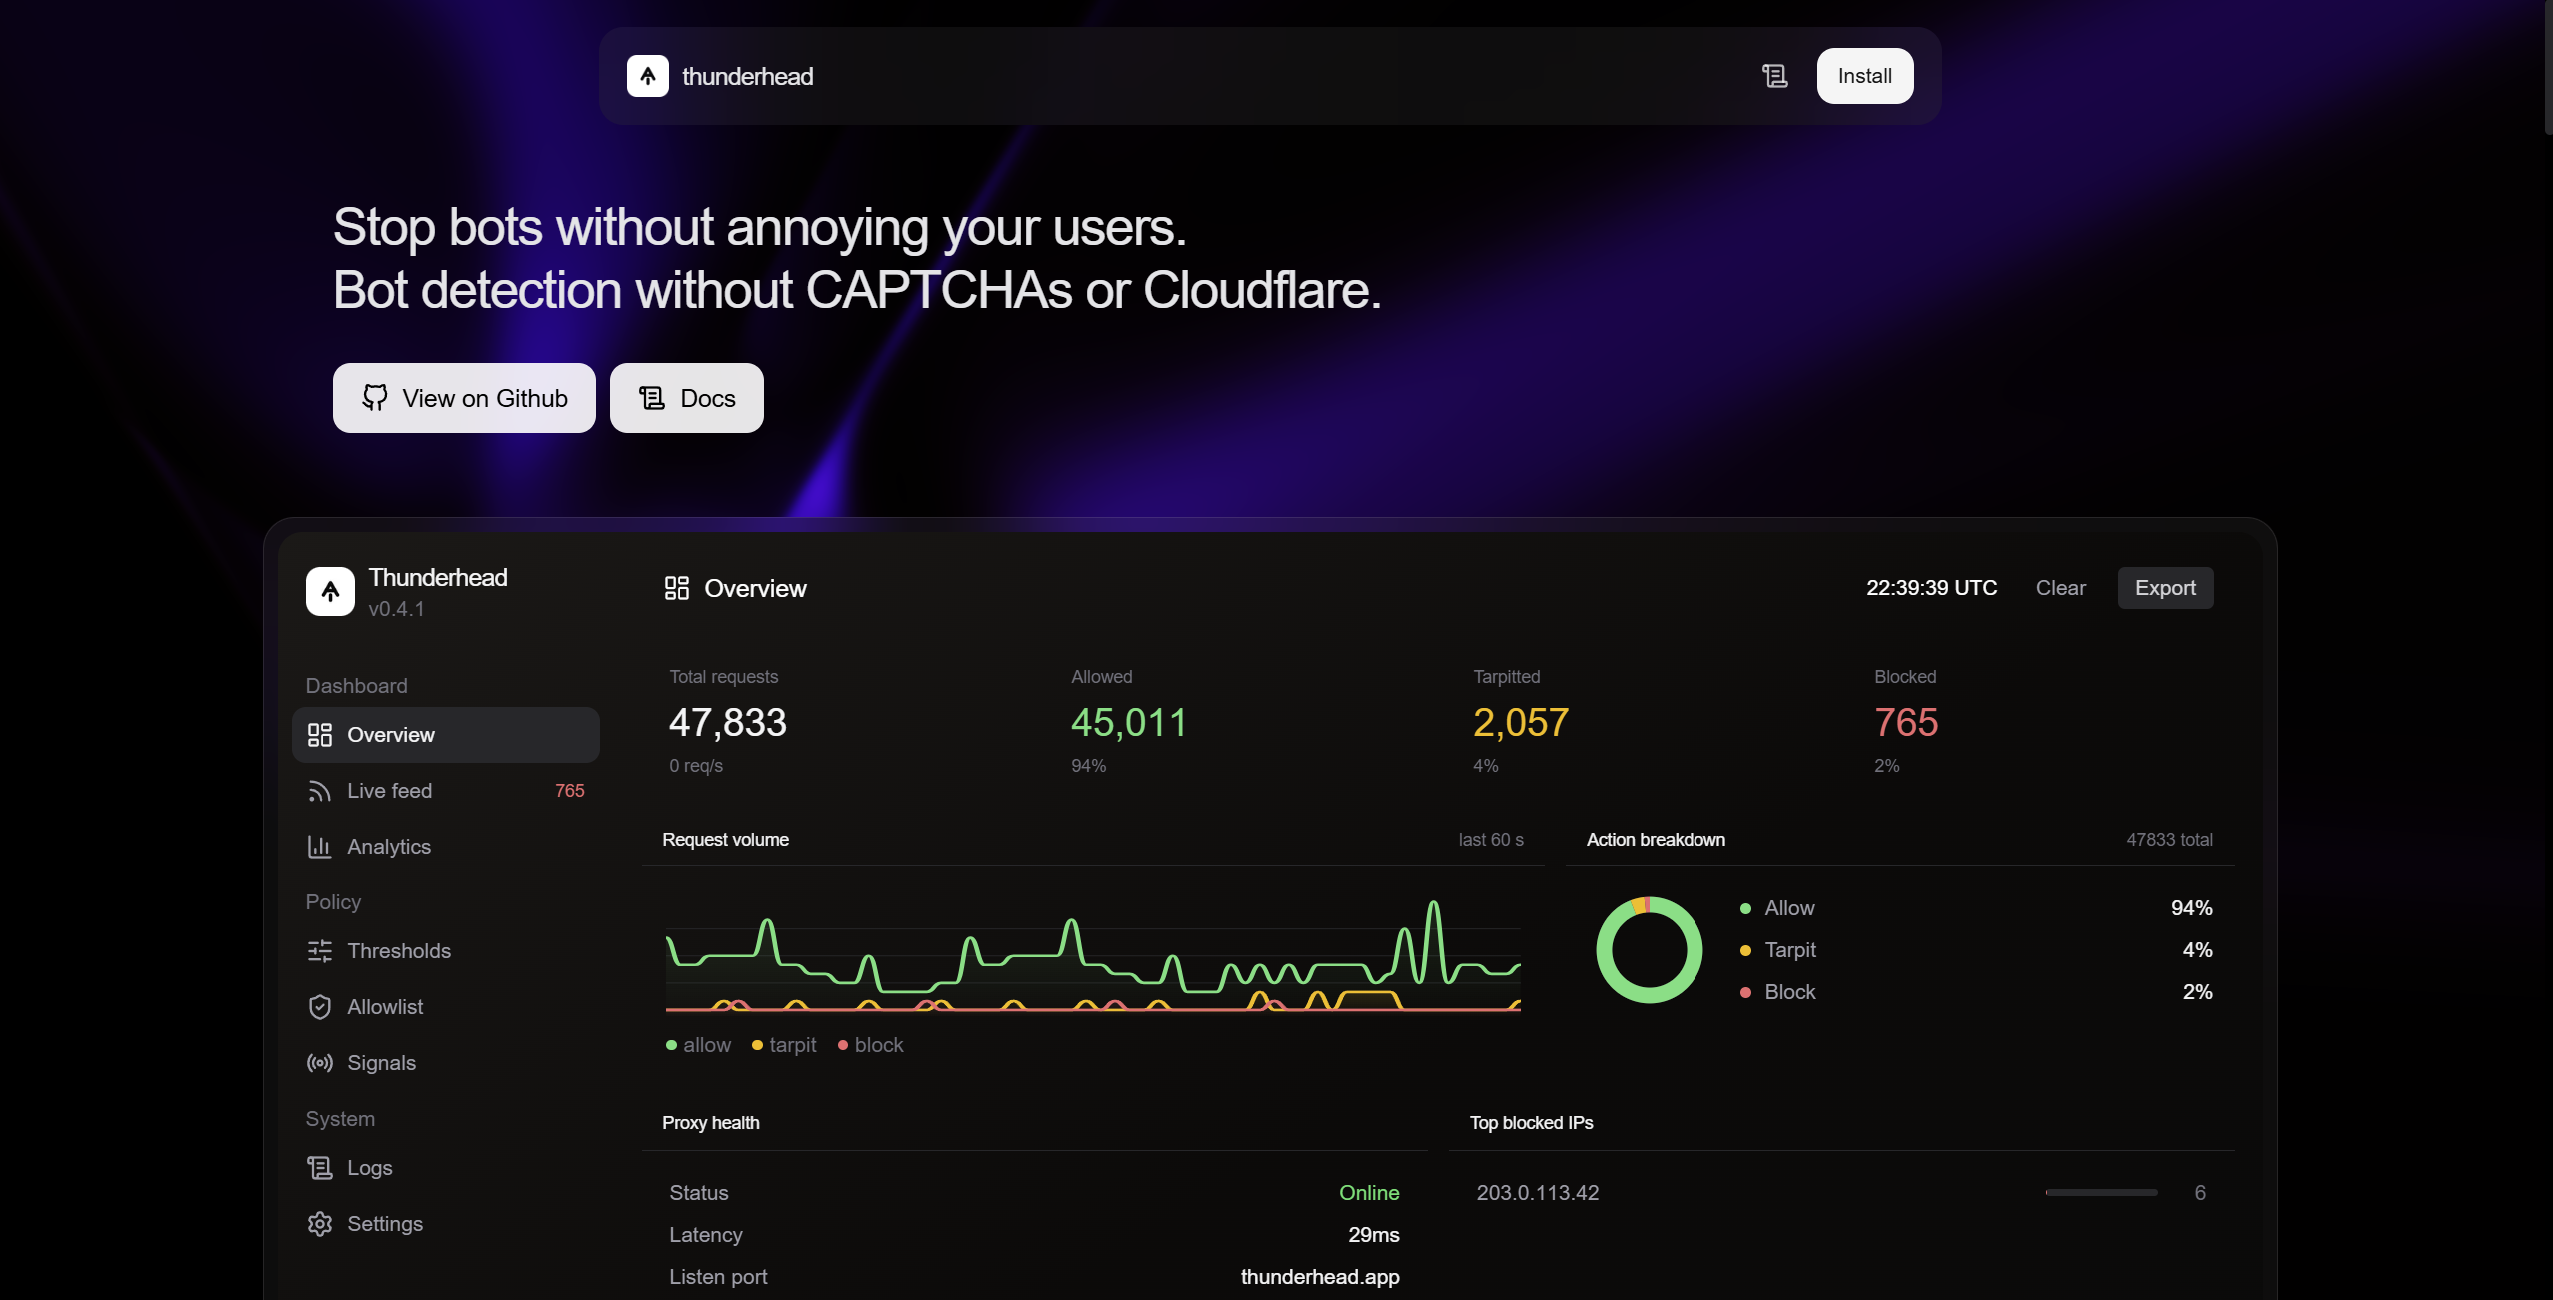The width and height of the screenshot is (2553, 1300).
Task: Open Live feed in the sidebar
Action: pos(446,791)
